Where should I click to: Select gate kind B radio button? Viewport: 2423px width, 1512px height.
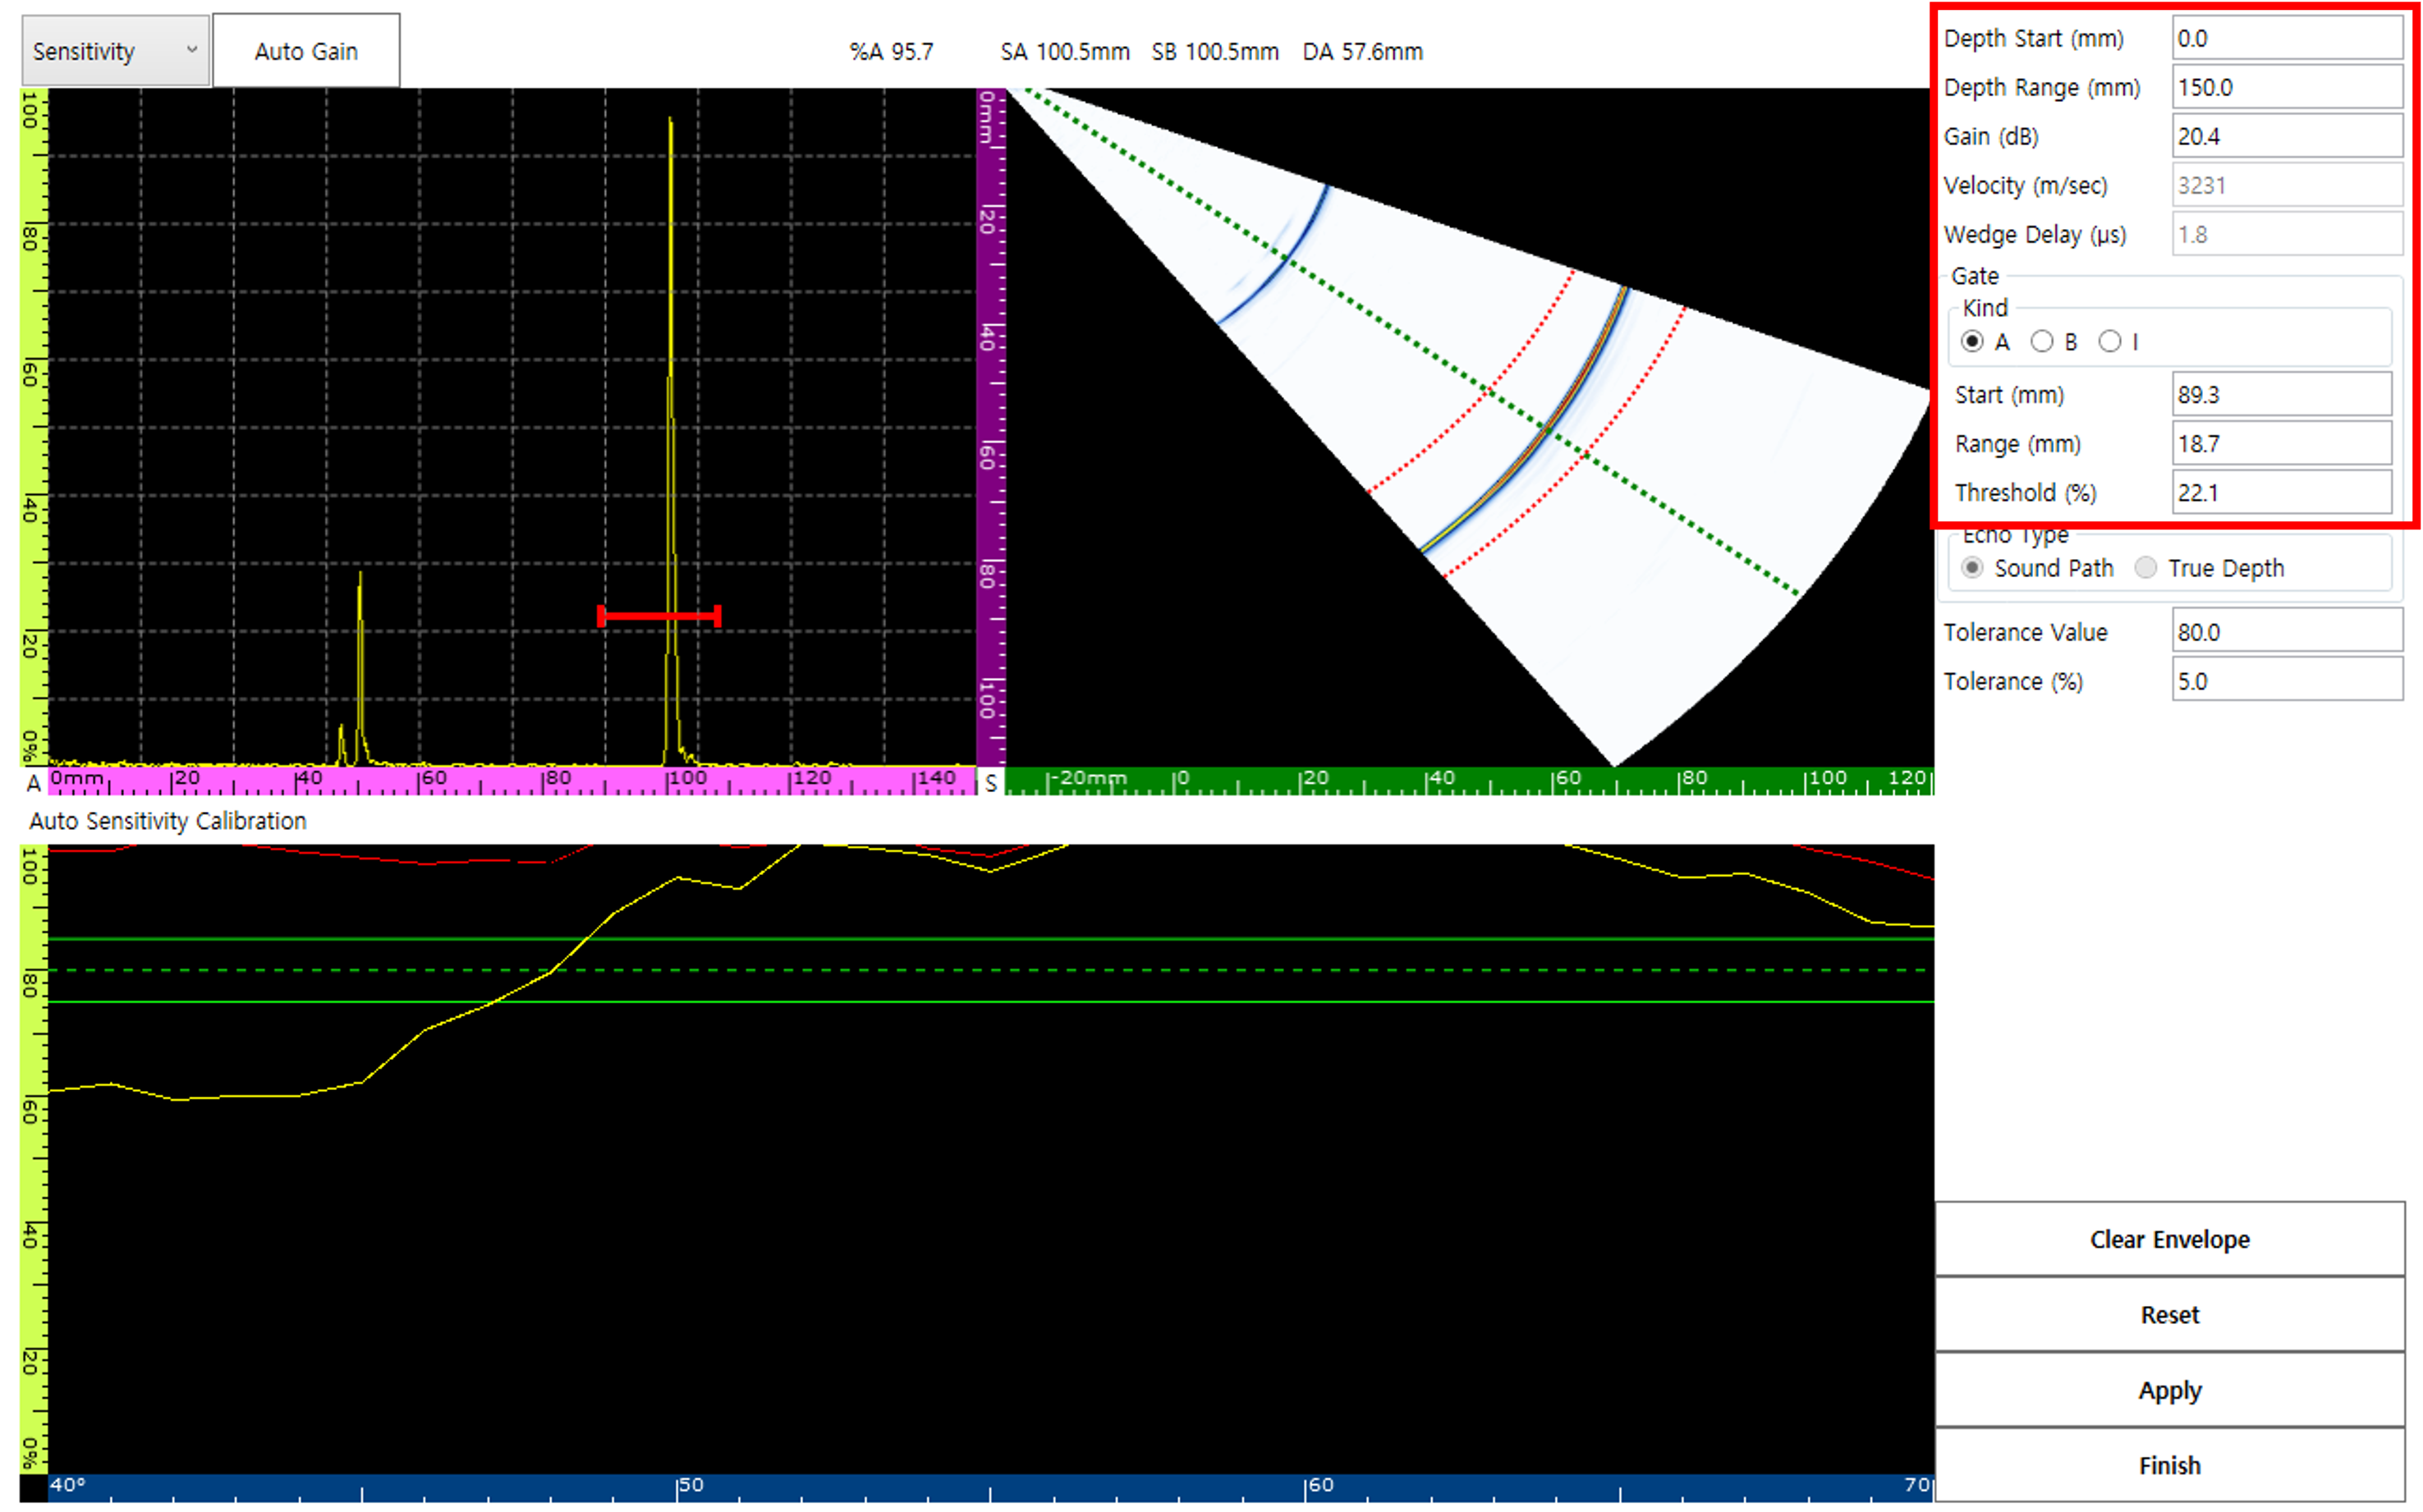click(x=2041, y=342)
